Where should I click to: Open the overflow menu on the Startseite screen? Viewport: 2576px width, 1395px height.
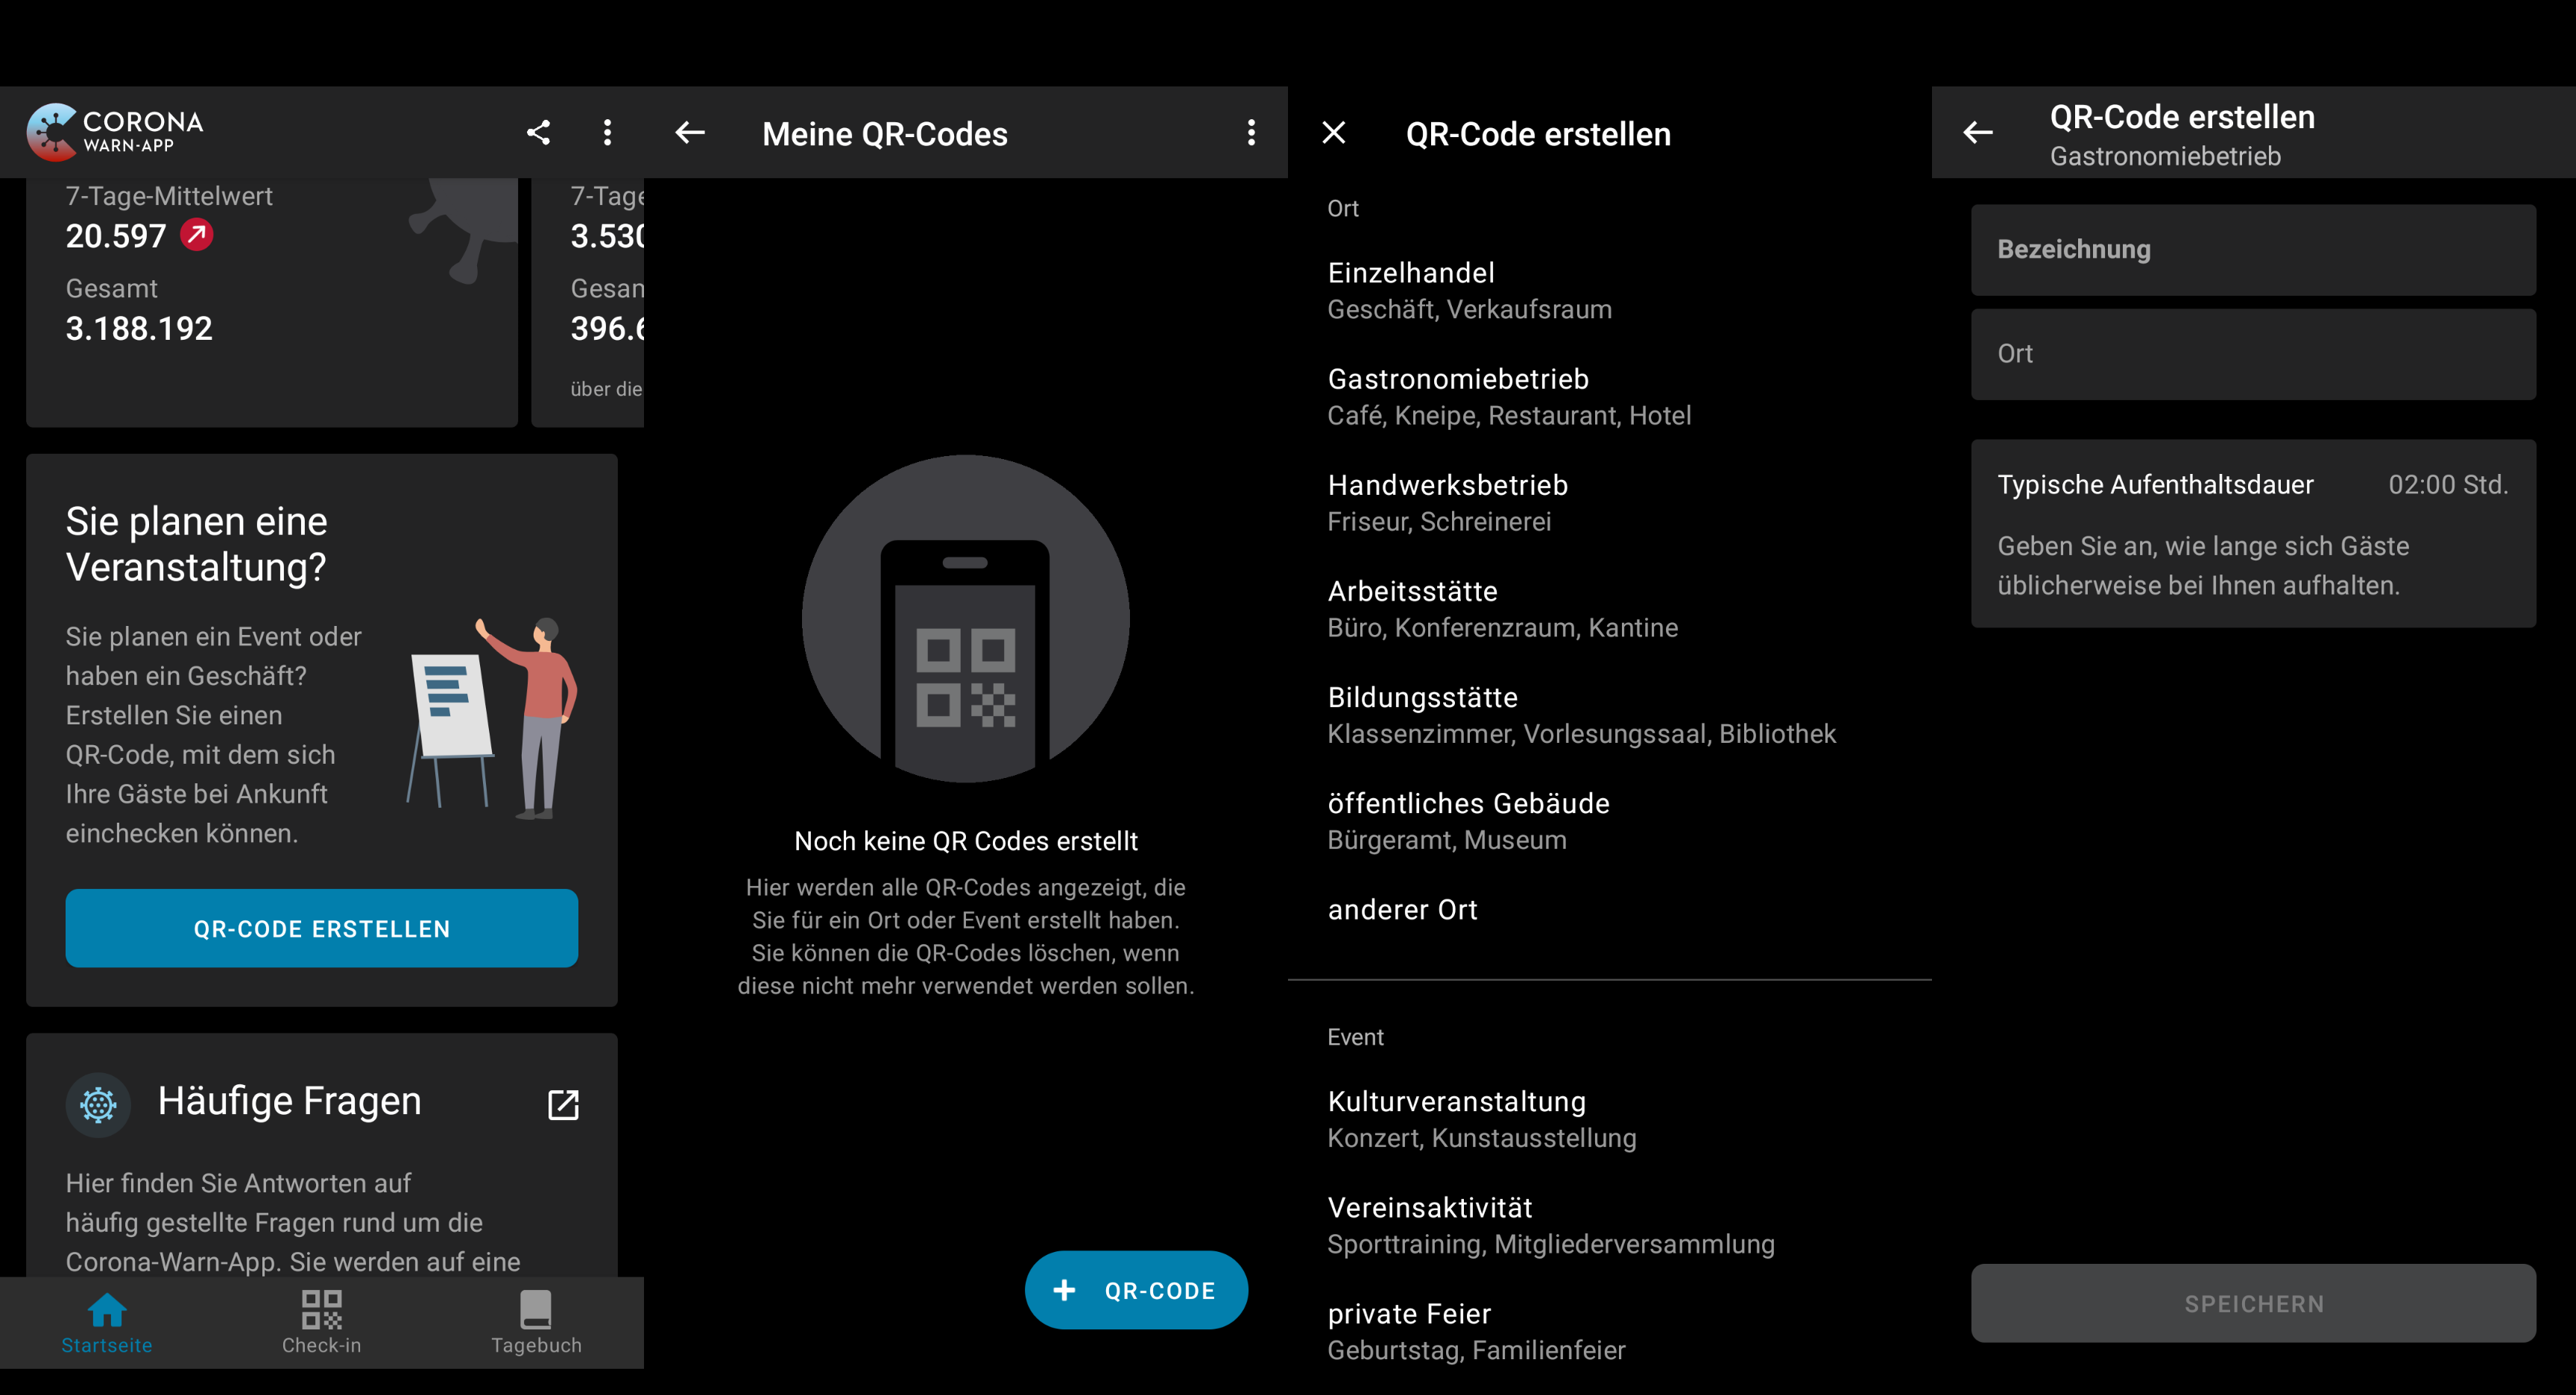(607, 132)
